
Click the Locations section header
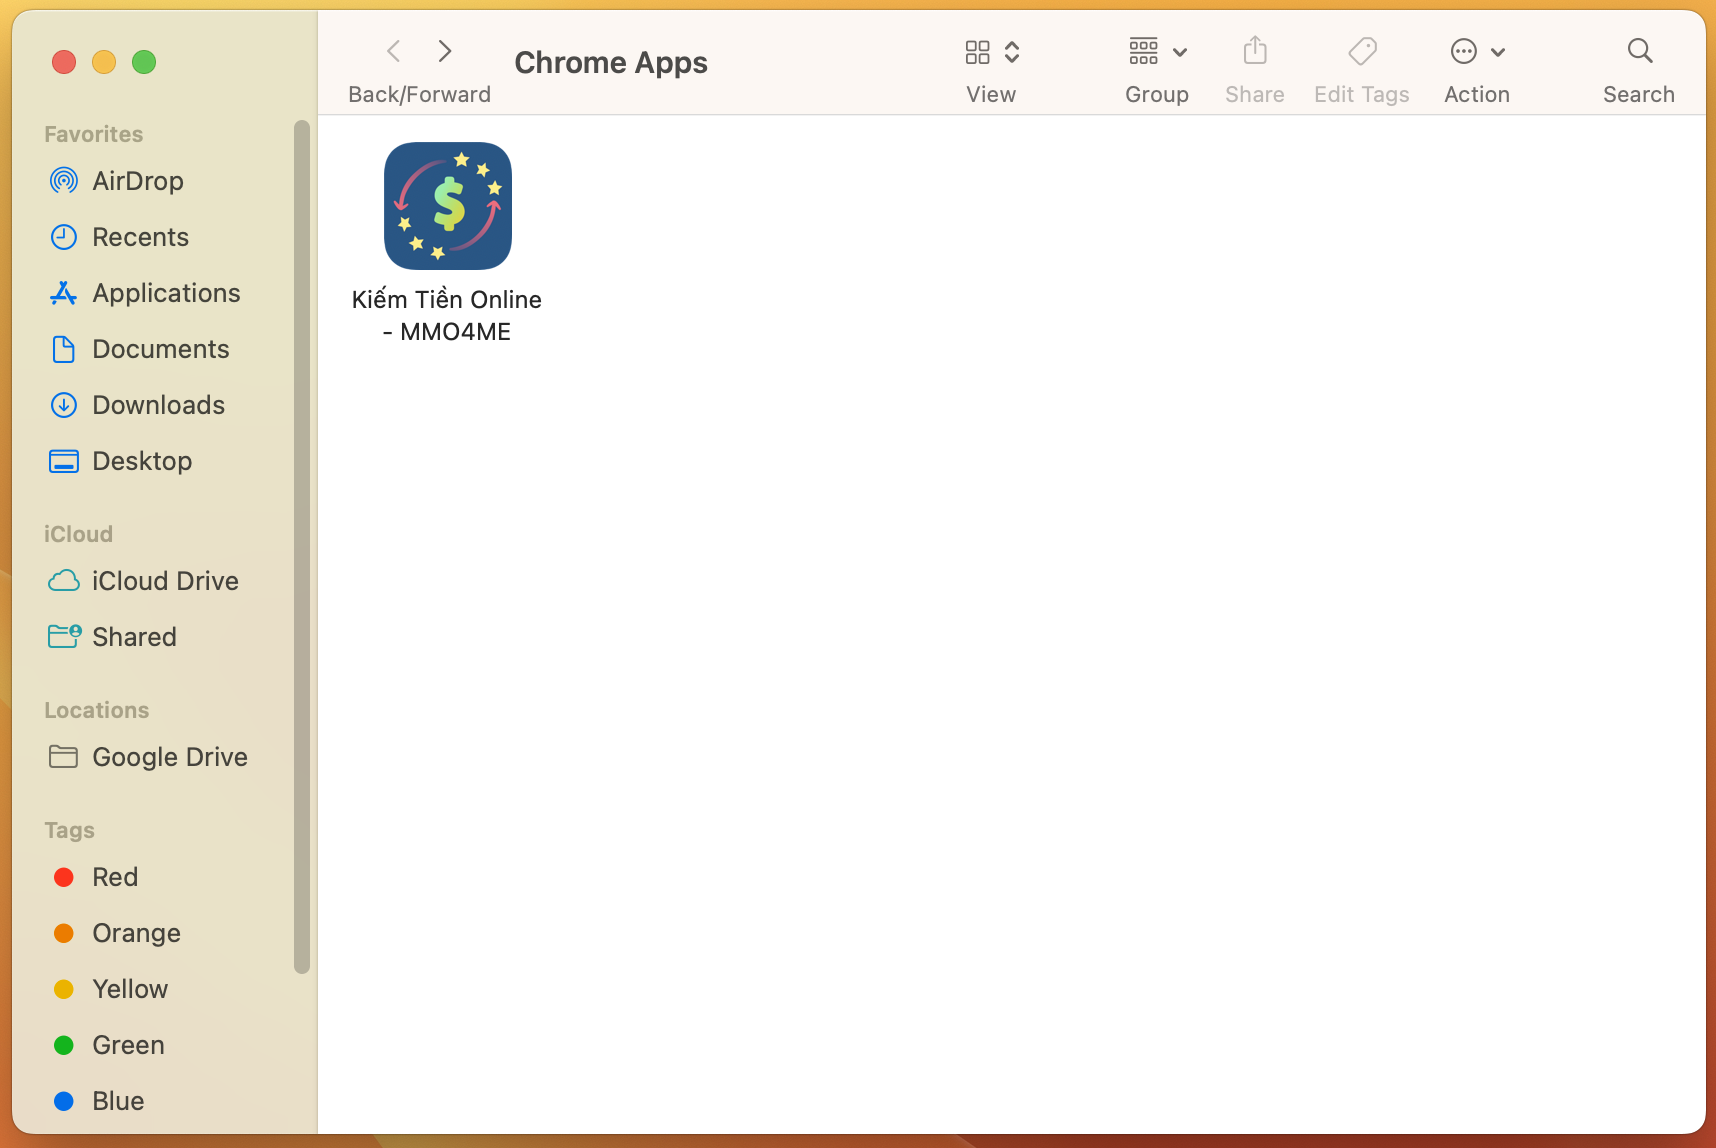coord(97,710)
